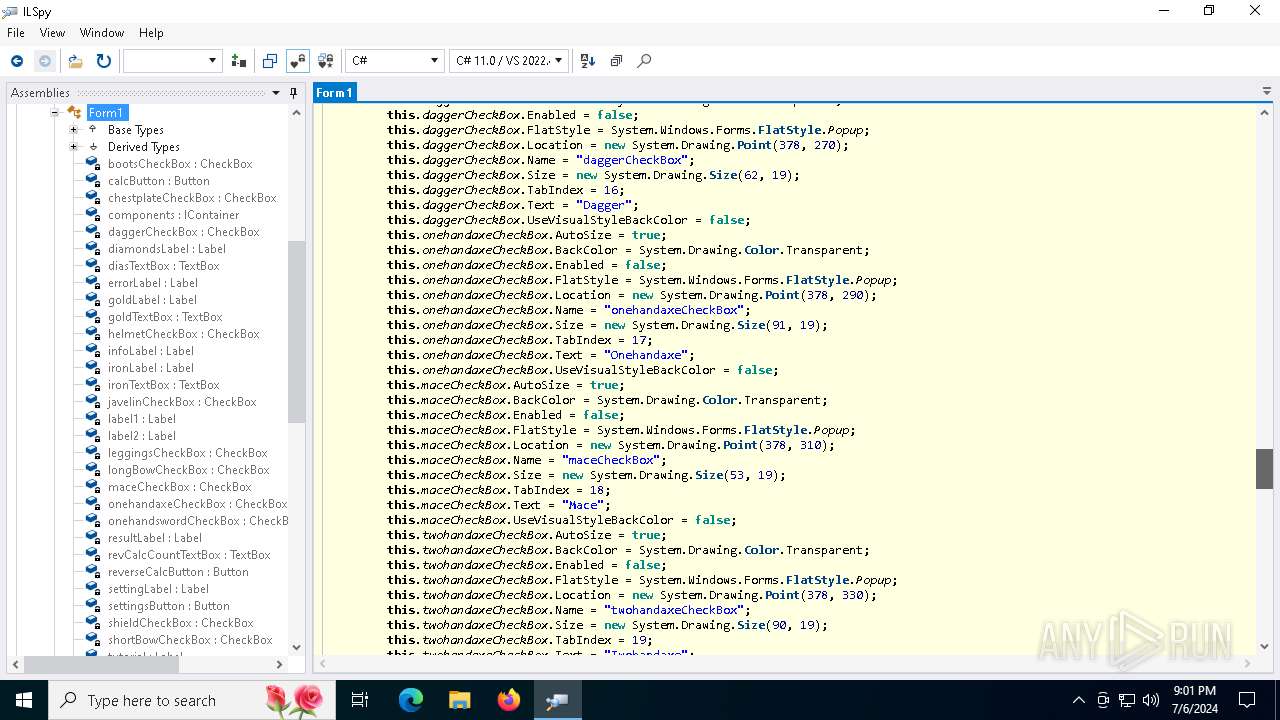The image size is (1280, 720).
Task: Click the Back navigation arrow
Action: click(x=17, y=61)
